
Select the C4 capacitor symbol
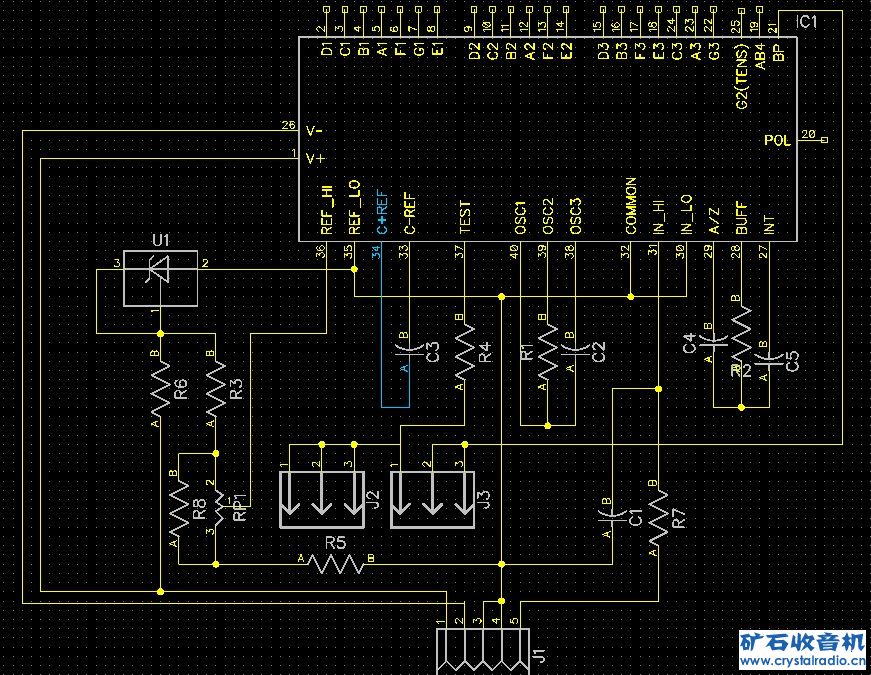pyautogui.click(x=713, y=341)
